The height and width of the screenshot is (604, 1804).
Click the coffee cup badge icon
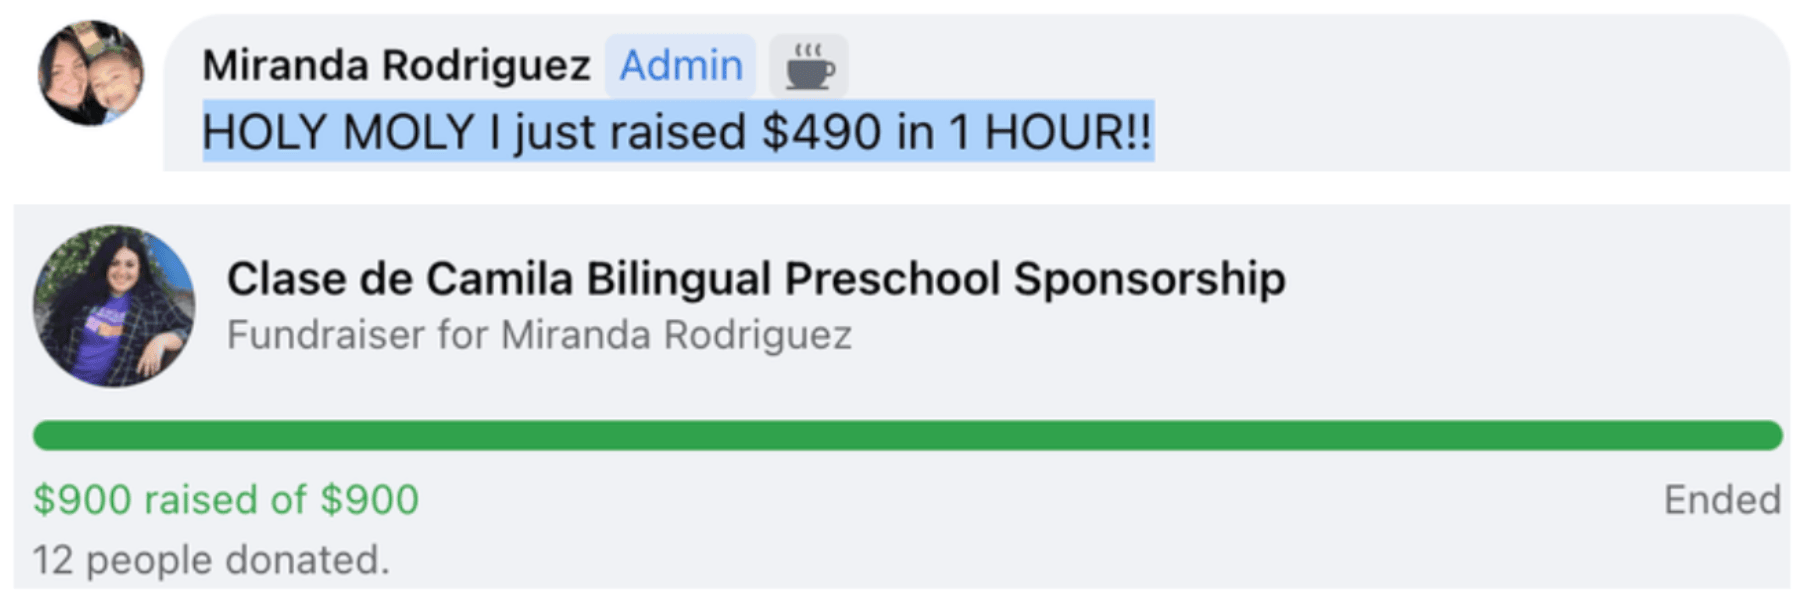click(809, 66)
